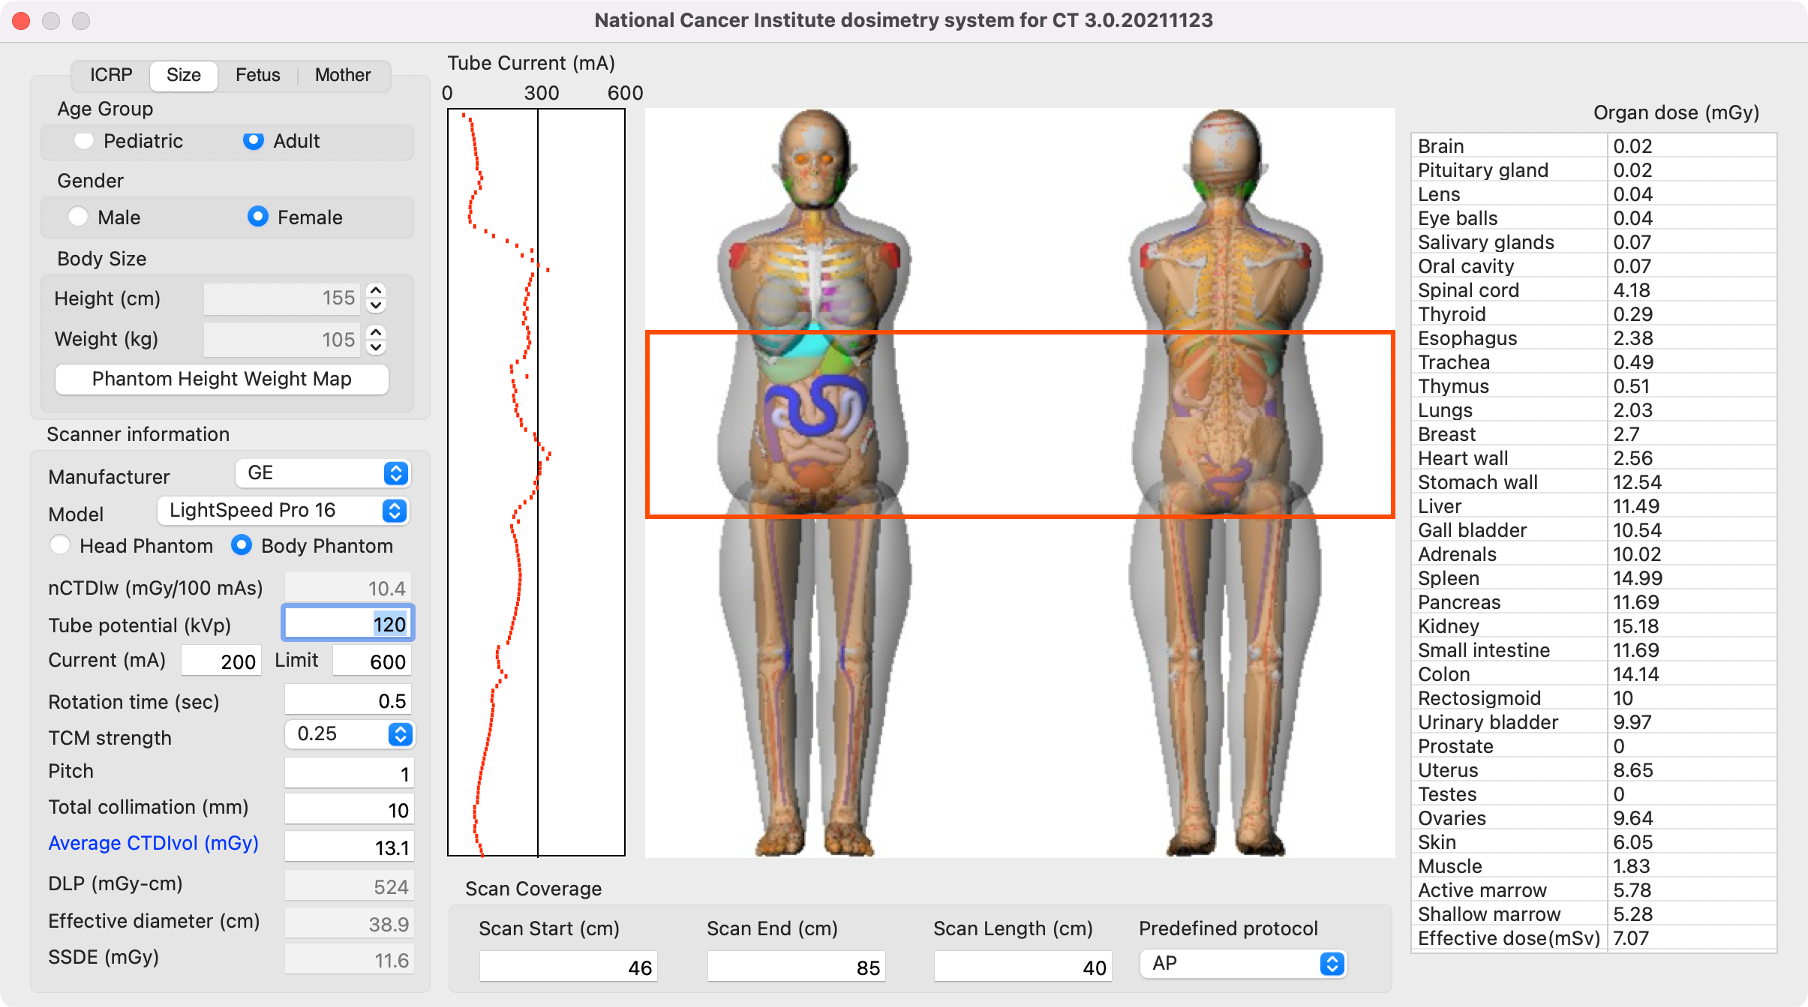Click the tube current modulation graph
The height and width of the screenshot is (1007, 1808).
point(536,482)
